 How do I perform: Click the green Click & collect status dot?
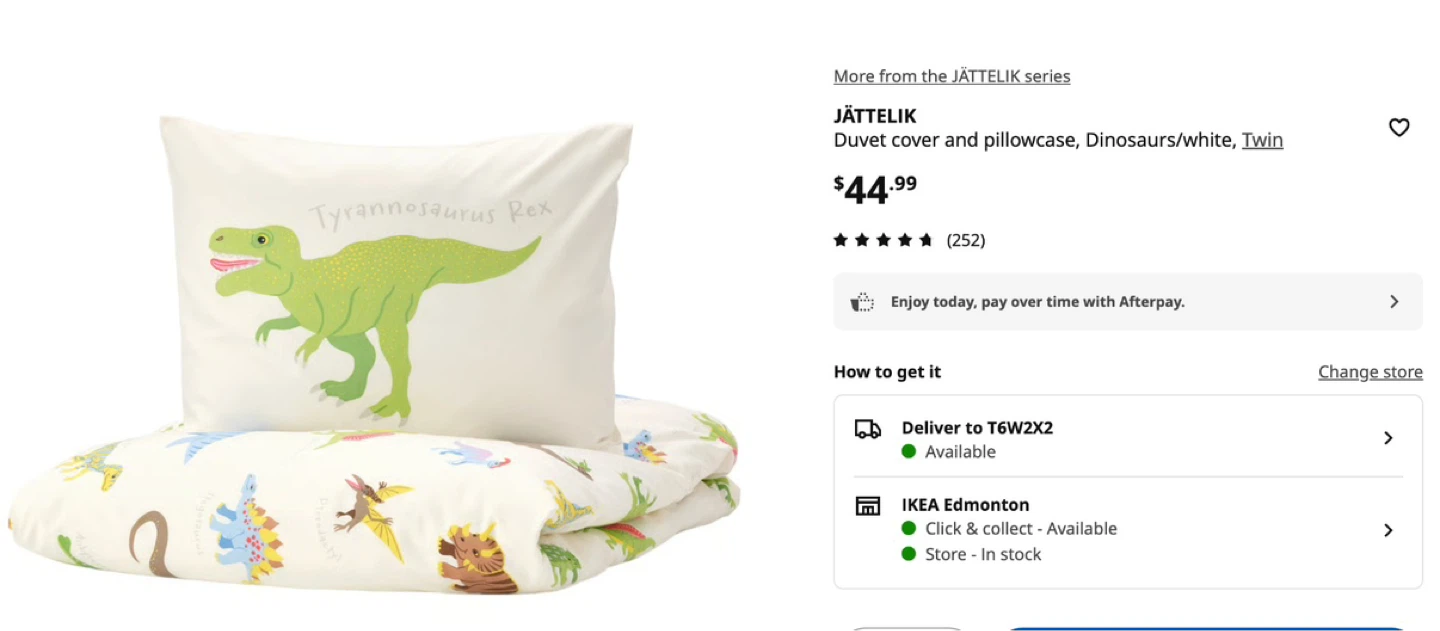[909, 528]
